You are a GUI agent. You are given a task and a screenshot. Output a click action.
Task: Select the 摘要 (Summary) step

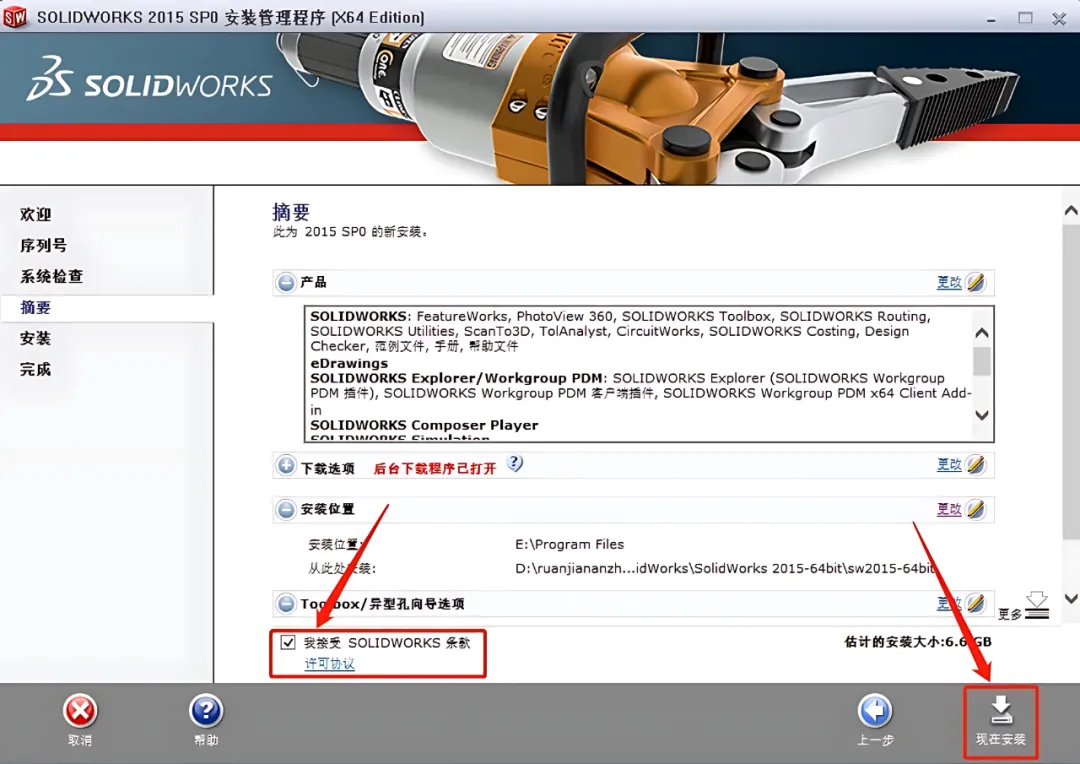(x=36, y=307)
